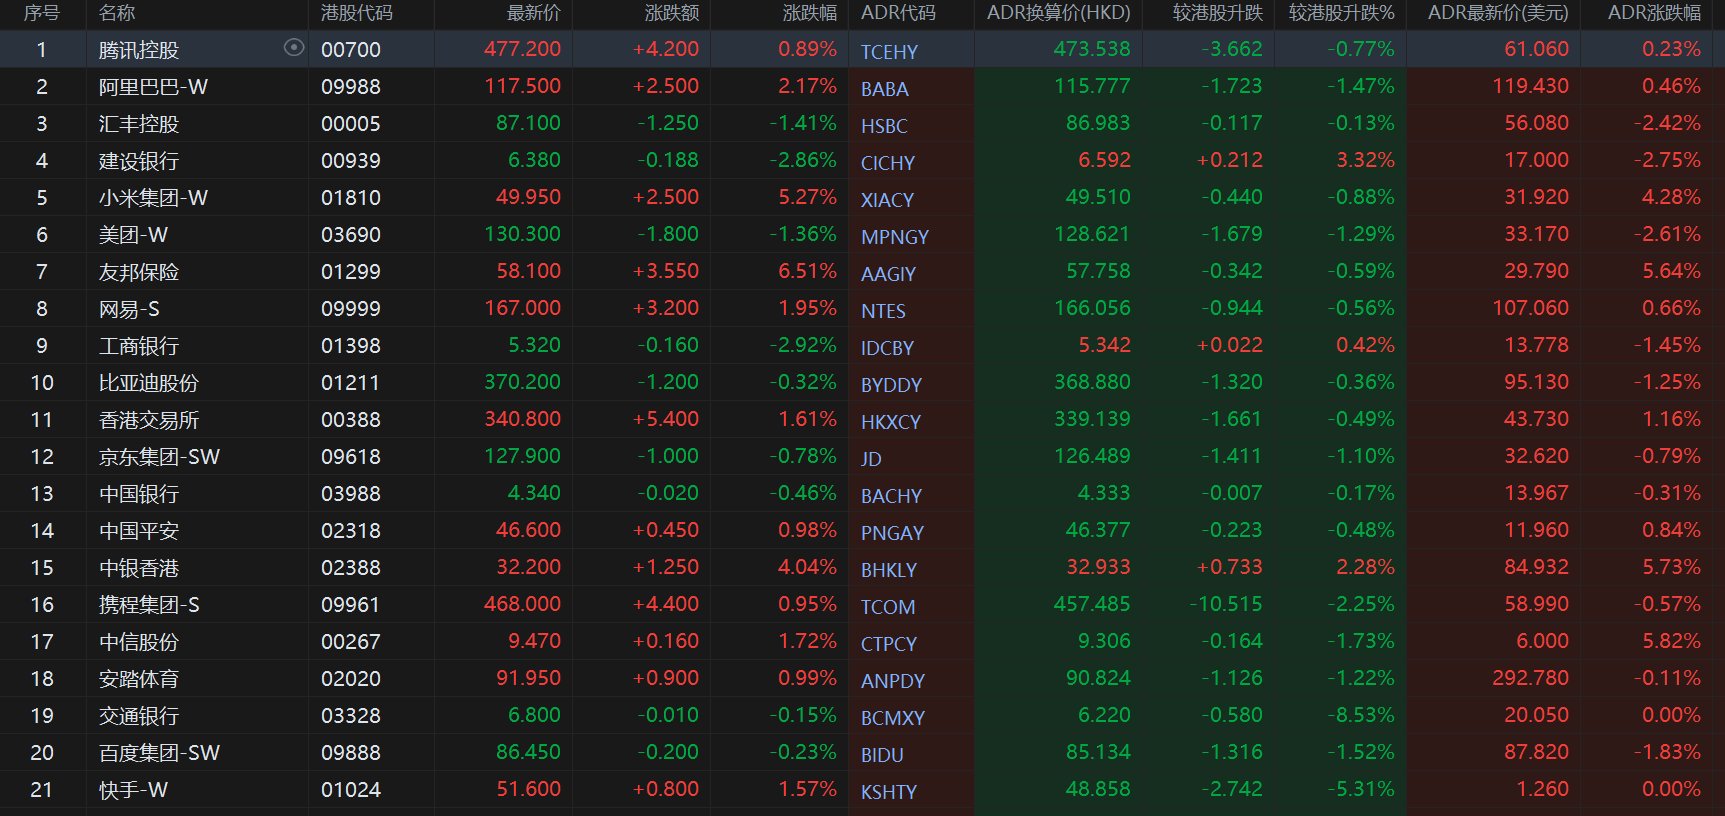Select the 腾讯控股 stock name
This screenshot has height=816, width=1725.
point(139,50)
